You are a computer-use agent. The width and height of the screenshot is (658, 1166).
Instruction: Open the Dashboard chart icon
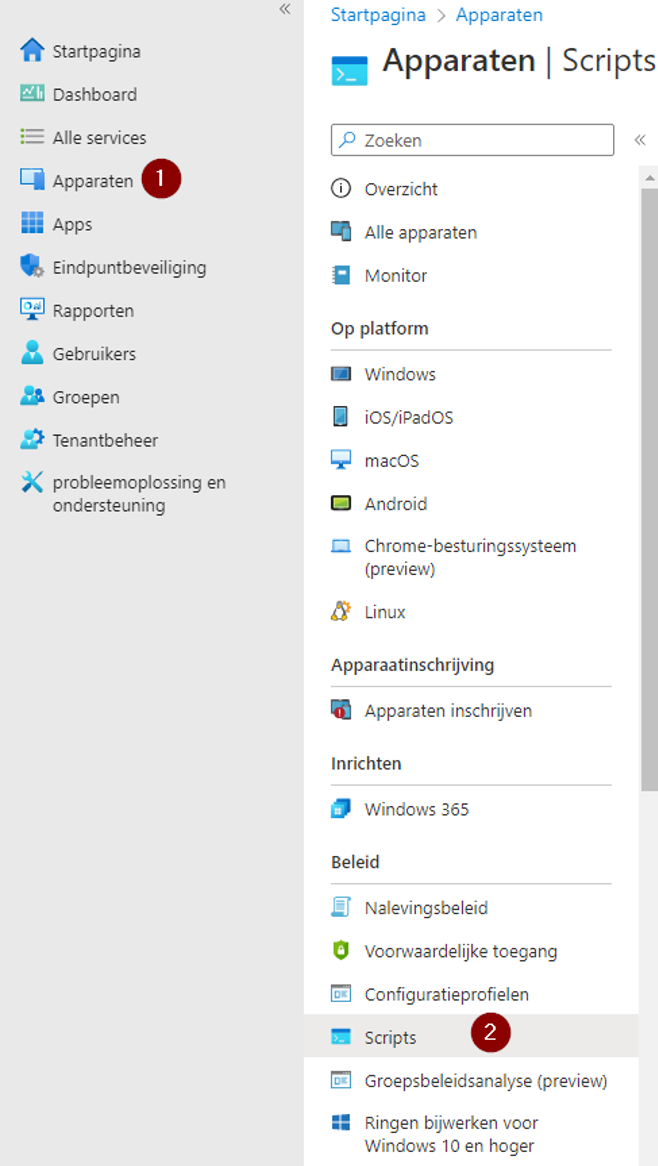click(32, 94)
